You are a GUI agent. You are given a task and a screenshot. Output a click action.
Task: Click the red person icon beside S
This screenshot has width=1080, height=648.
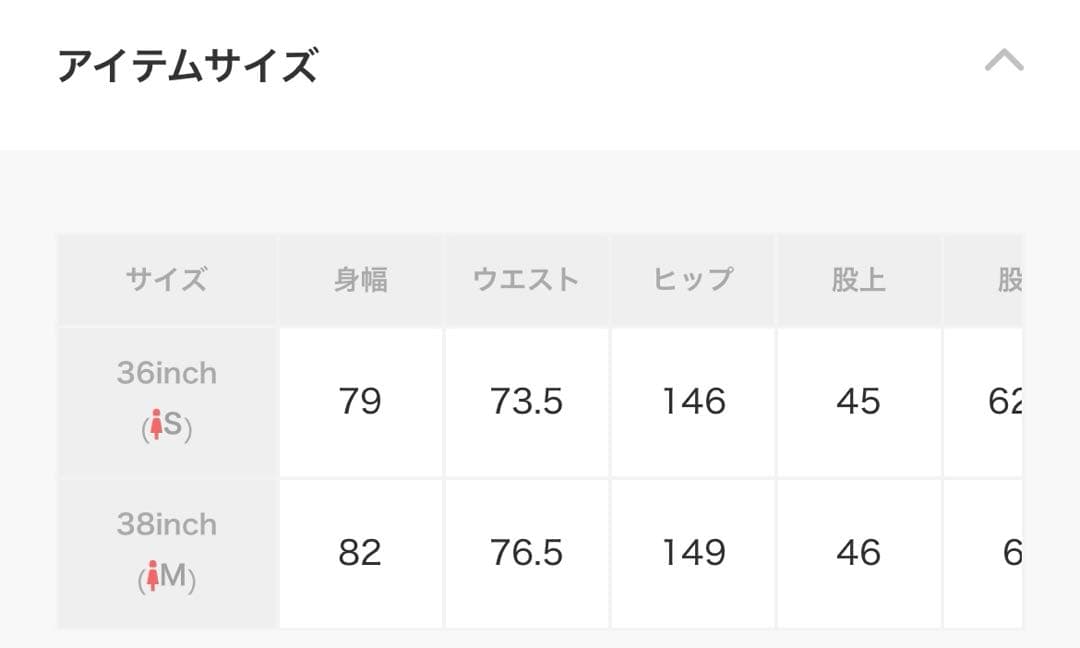click(155, 428)
